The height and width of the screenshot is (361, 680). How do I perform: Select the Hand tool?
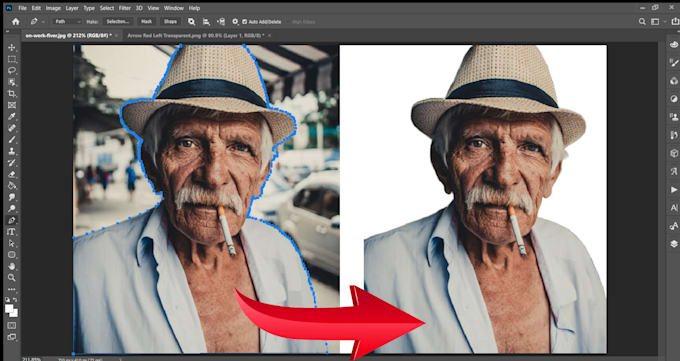pos(12,266)
